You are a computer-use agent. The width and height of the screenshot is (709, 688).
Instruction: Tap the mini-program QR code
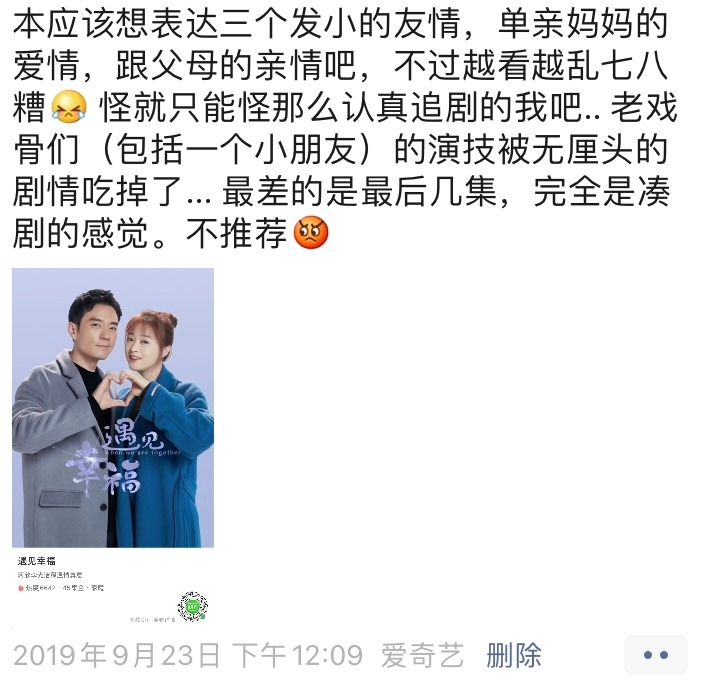pos(193,607)
